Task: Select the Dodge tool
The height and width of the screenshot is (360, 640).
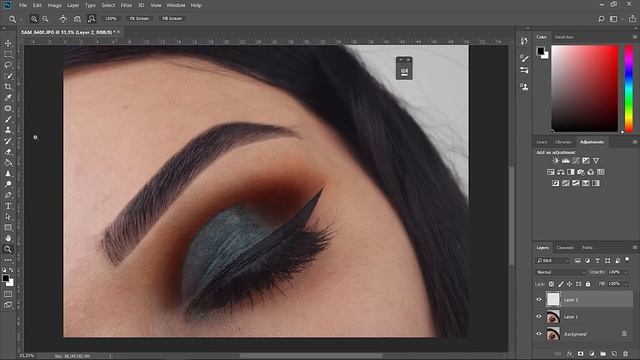Action: point(8,184)
